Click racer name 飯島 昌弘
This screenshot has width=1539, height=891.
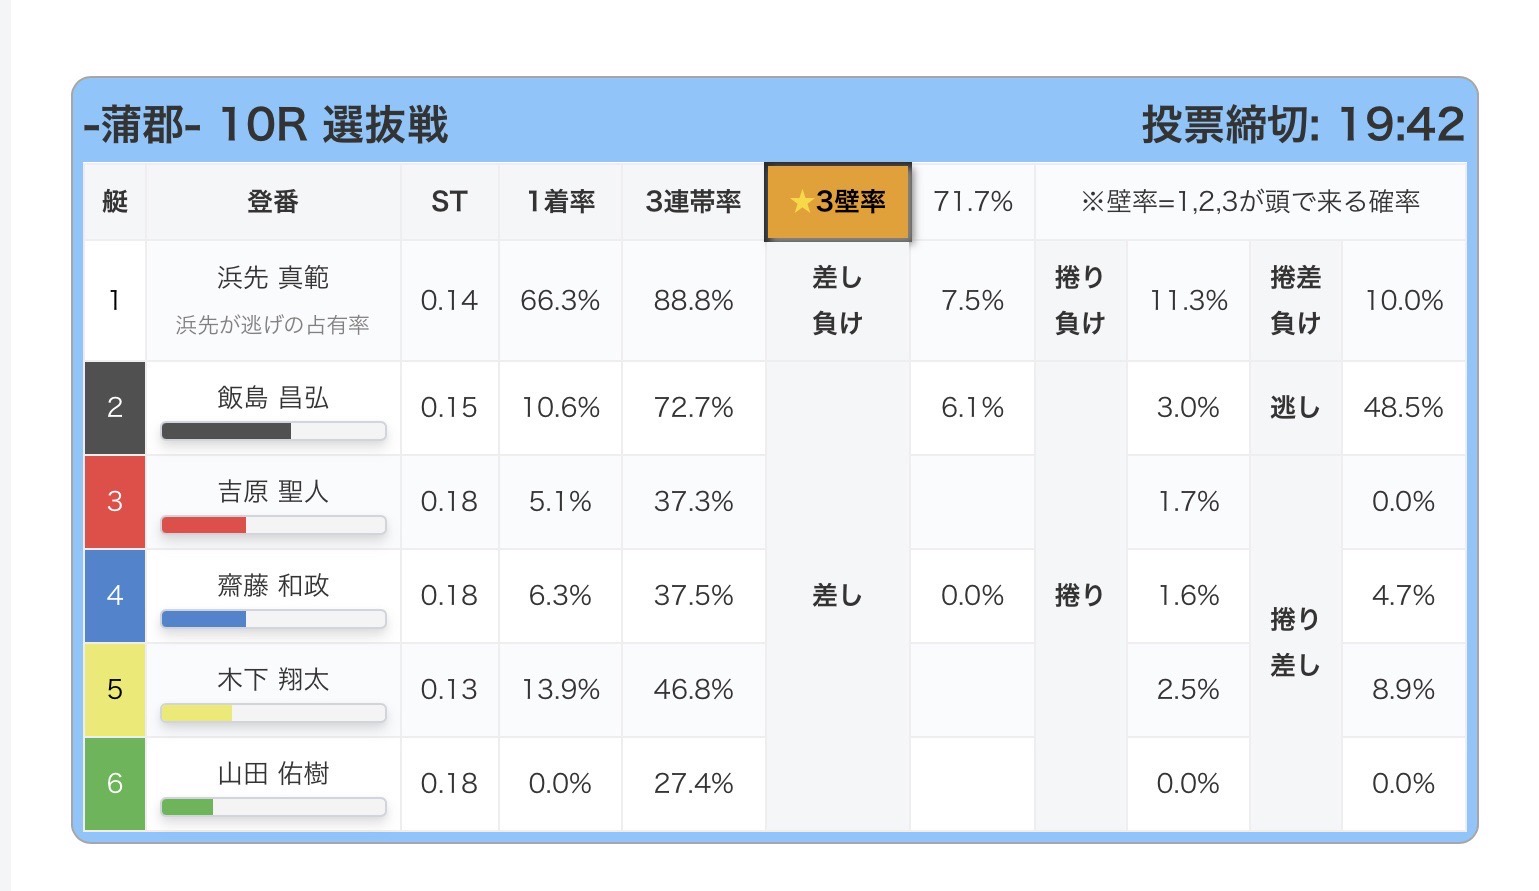(x=273, y=398)
